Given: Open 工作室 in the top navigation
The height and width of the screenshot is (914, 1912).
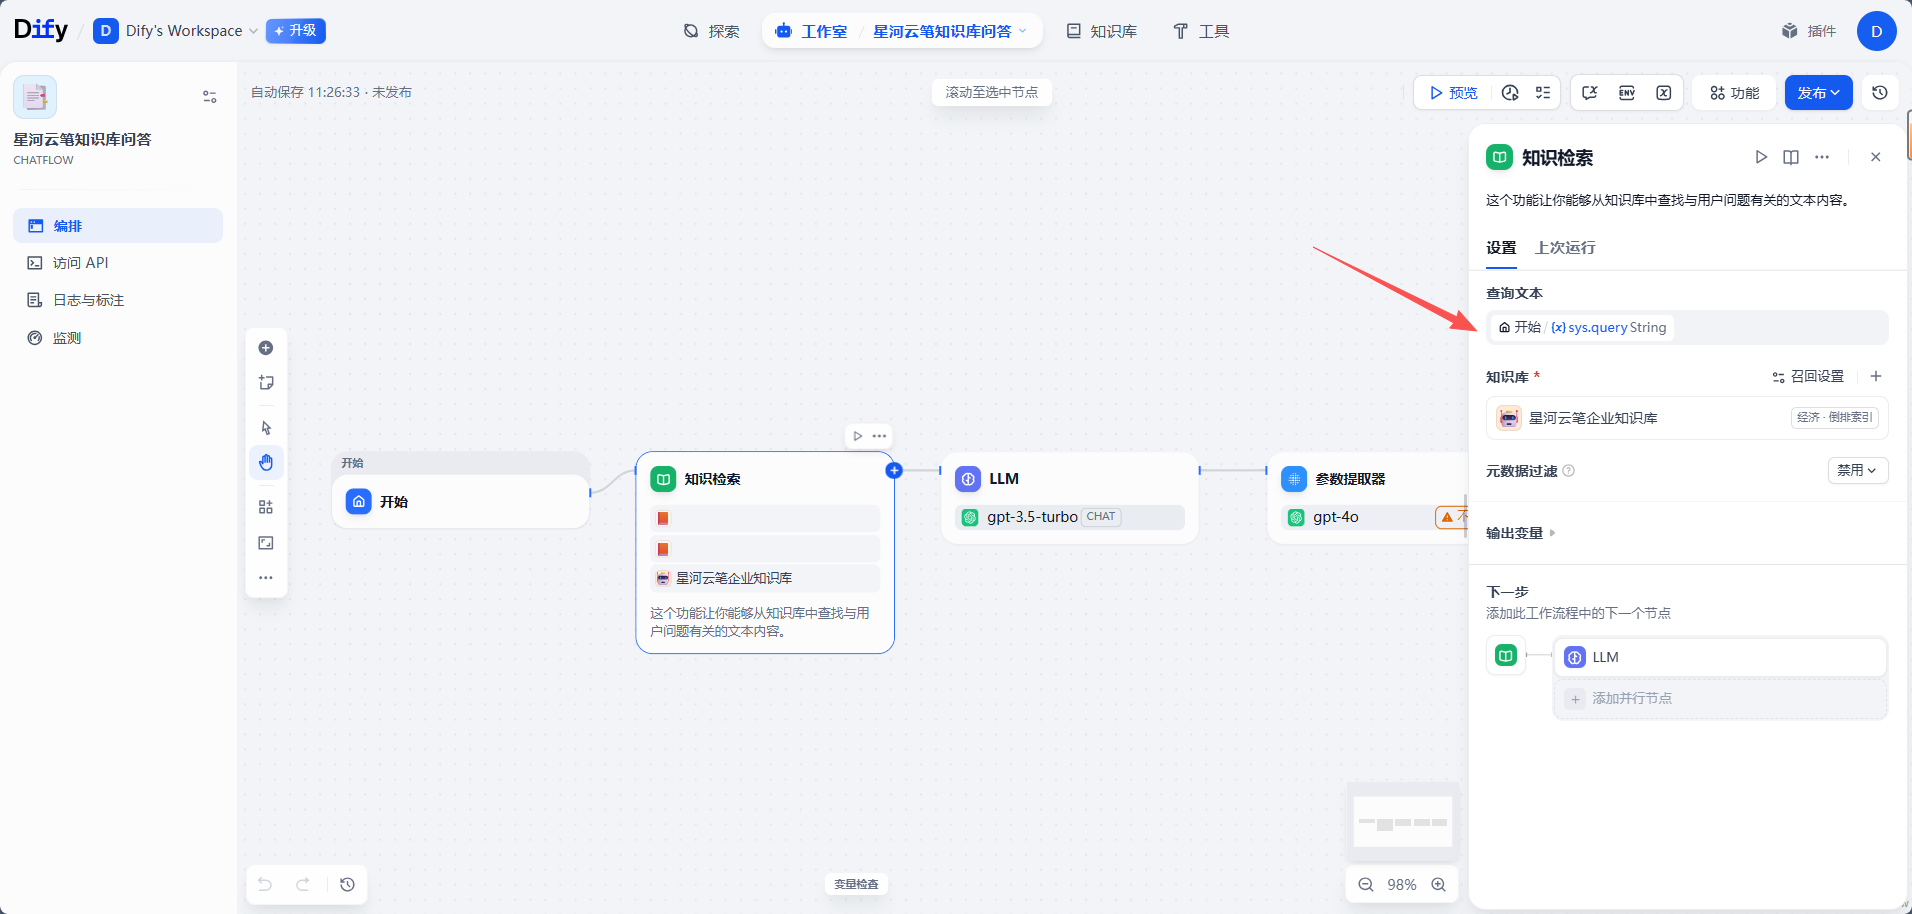Looking at the screenshot, I should tap(811, 31).
